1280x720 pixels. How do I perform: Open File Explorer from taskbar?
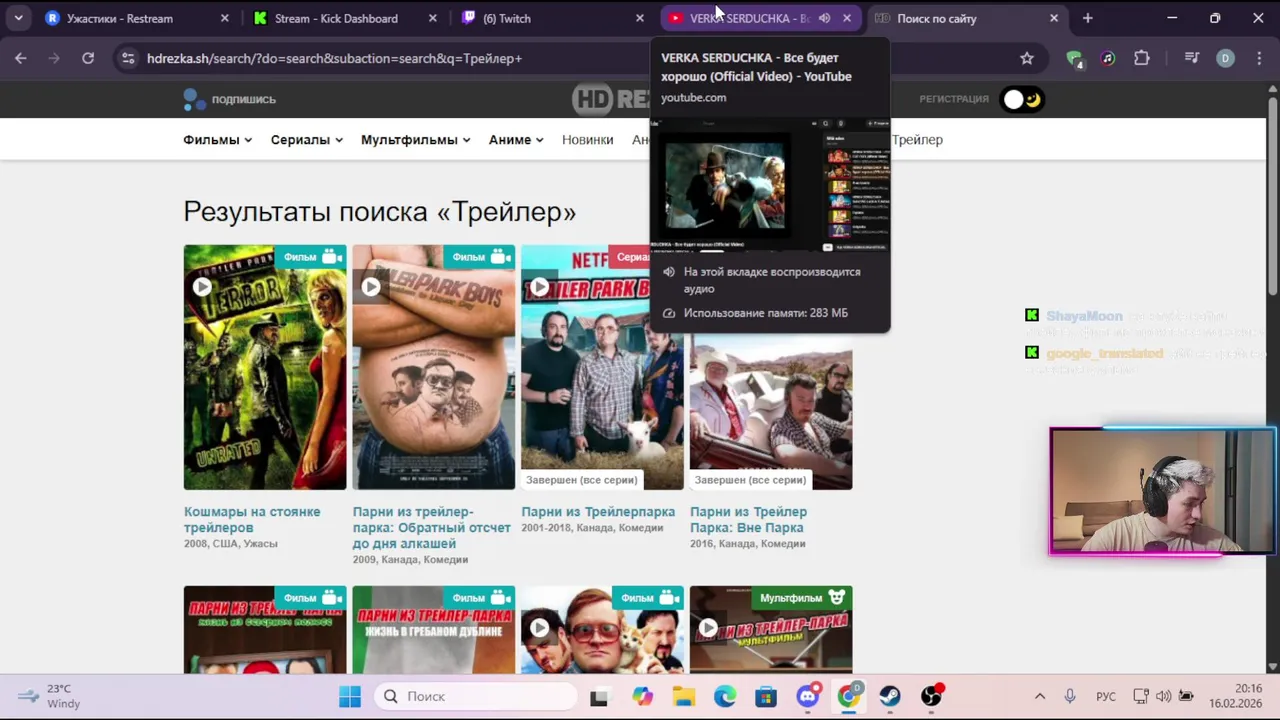[683, 696]
